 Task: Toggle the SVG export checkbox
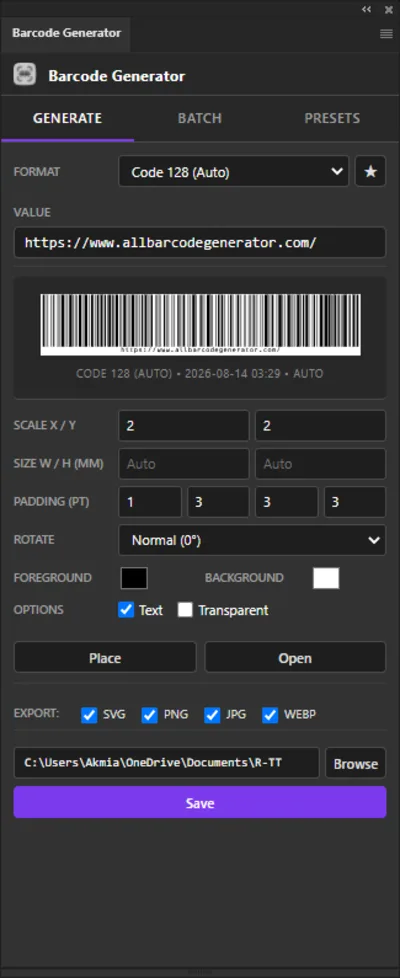pos(89,715)
